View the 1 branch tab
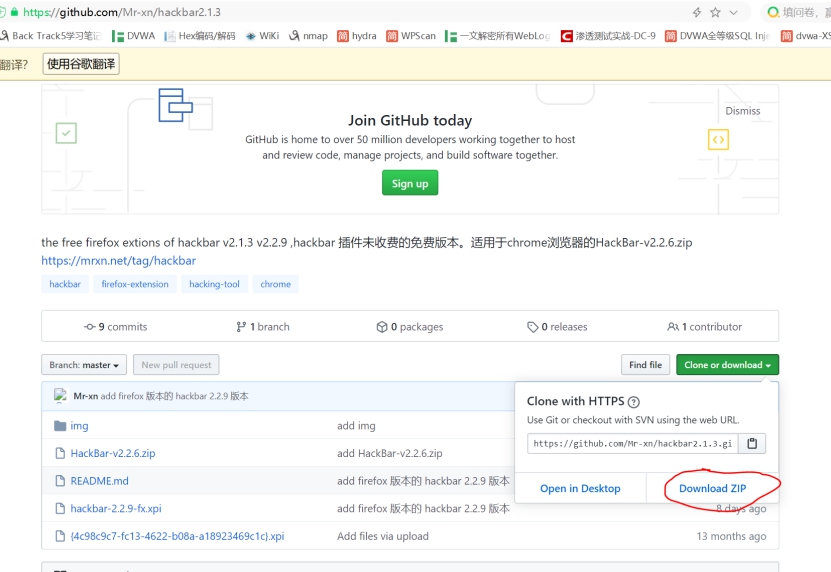This screenshot has height=572, width=831. [x=263, y=327]
